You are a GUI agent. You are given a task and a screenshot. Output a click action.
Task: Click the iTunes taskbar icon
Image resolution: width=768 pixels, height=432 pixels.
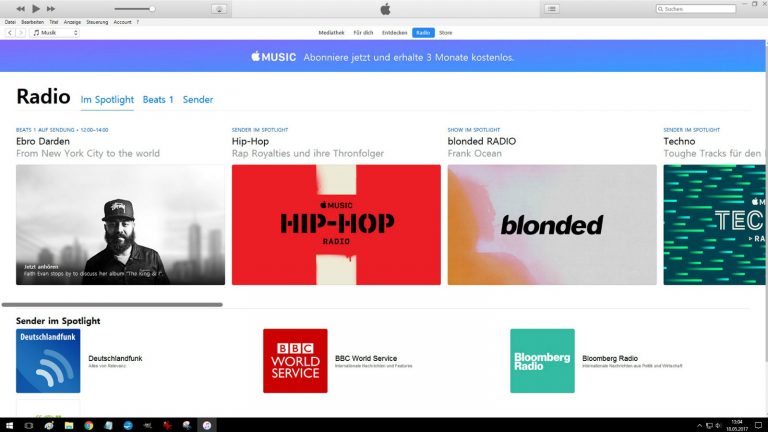[x=207, y=425]
